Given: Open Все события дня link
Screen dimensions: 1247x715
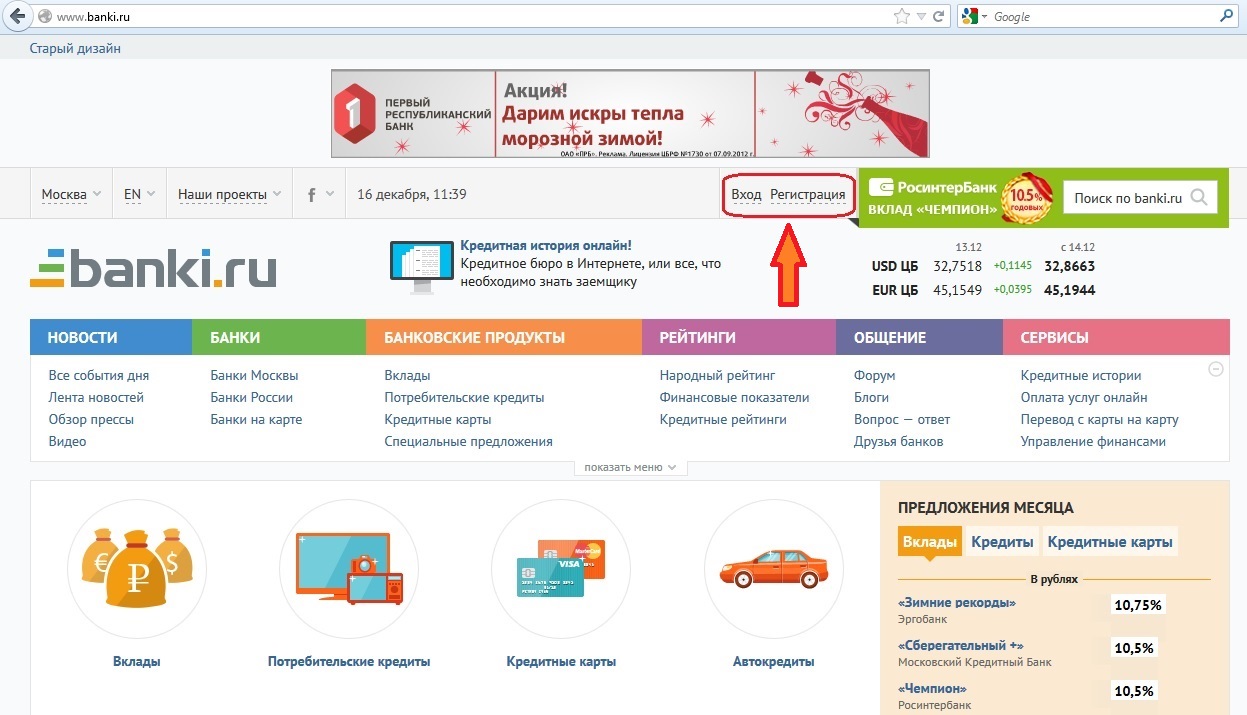Looking at the screenshot, I should [x=99, y=375].
